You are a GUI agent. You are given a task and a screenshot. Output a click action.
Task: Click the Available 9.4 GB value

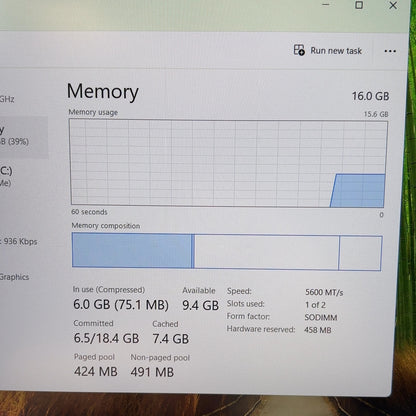200,305
